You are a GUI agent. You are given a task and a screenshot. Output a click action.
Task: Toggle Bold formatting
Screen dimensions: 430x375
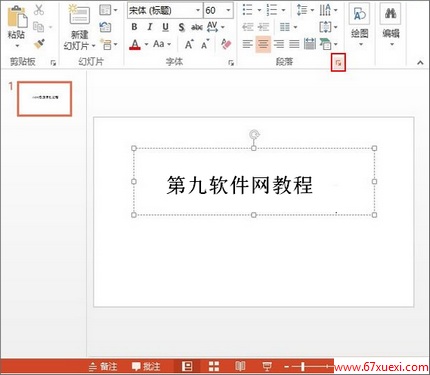(x=134, y=27)
